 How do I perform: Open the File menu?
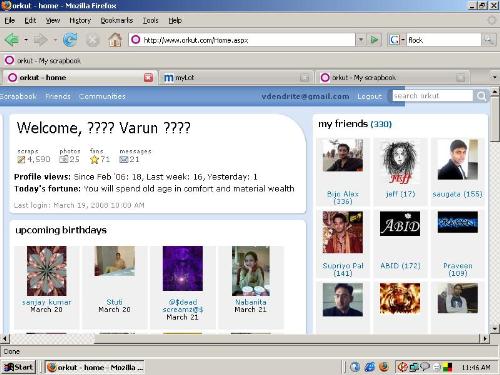point(9,21)
